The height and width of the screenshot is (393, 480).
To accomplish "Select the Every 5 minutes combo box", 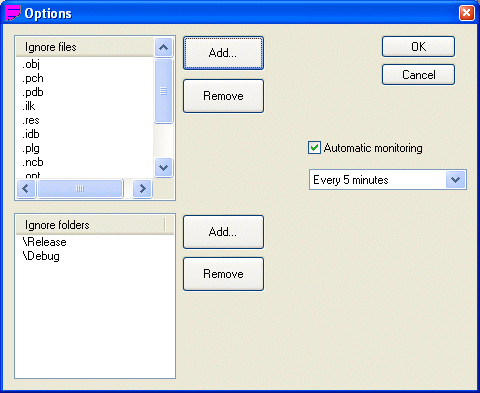I will tap(387, 180).
